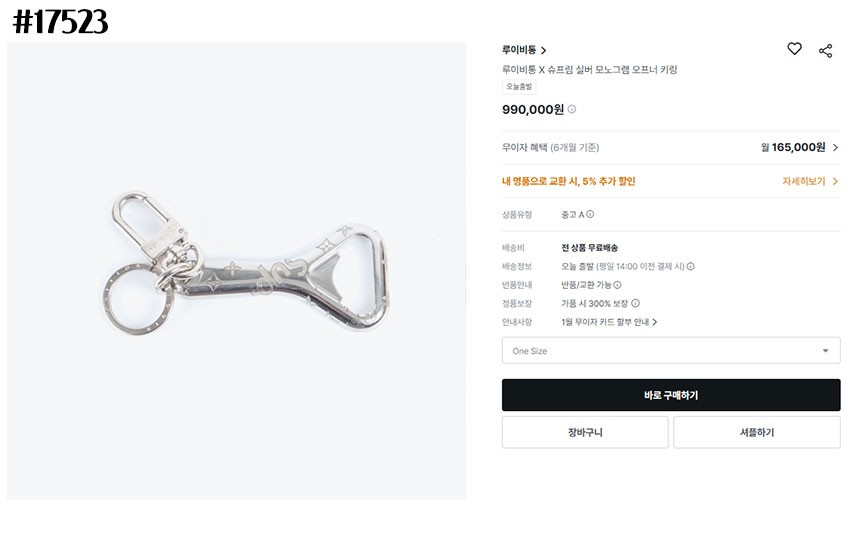Expand the 1월 무이자 카드 할부 안내 notice
Image resolution: width=860 pixels, height=545 pixels.
point(654,322)
